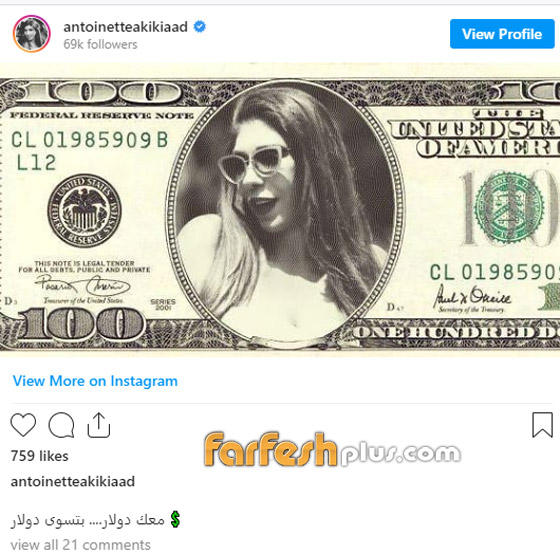Click the 69k followers text
Viewport: 560px width, 554px height.
100,44
